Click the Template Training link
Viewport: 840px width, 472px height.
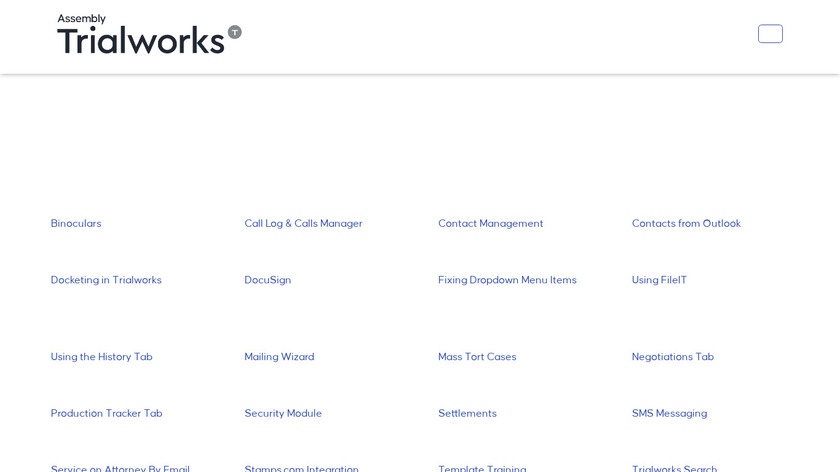coord(482,468)
